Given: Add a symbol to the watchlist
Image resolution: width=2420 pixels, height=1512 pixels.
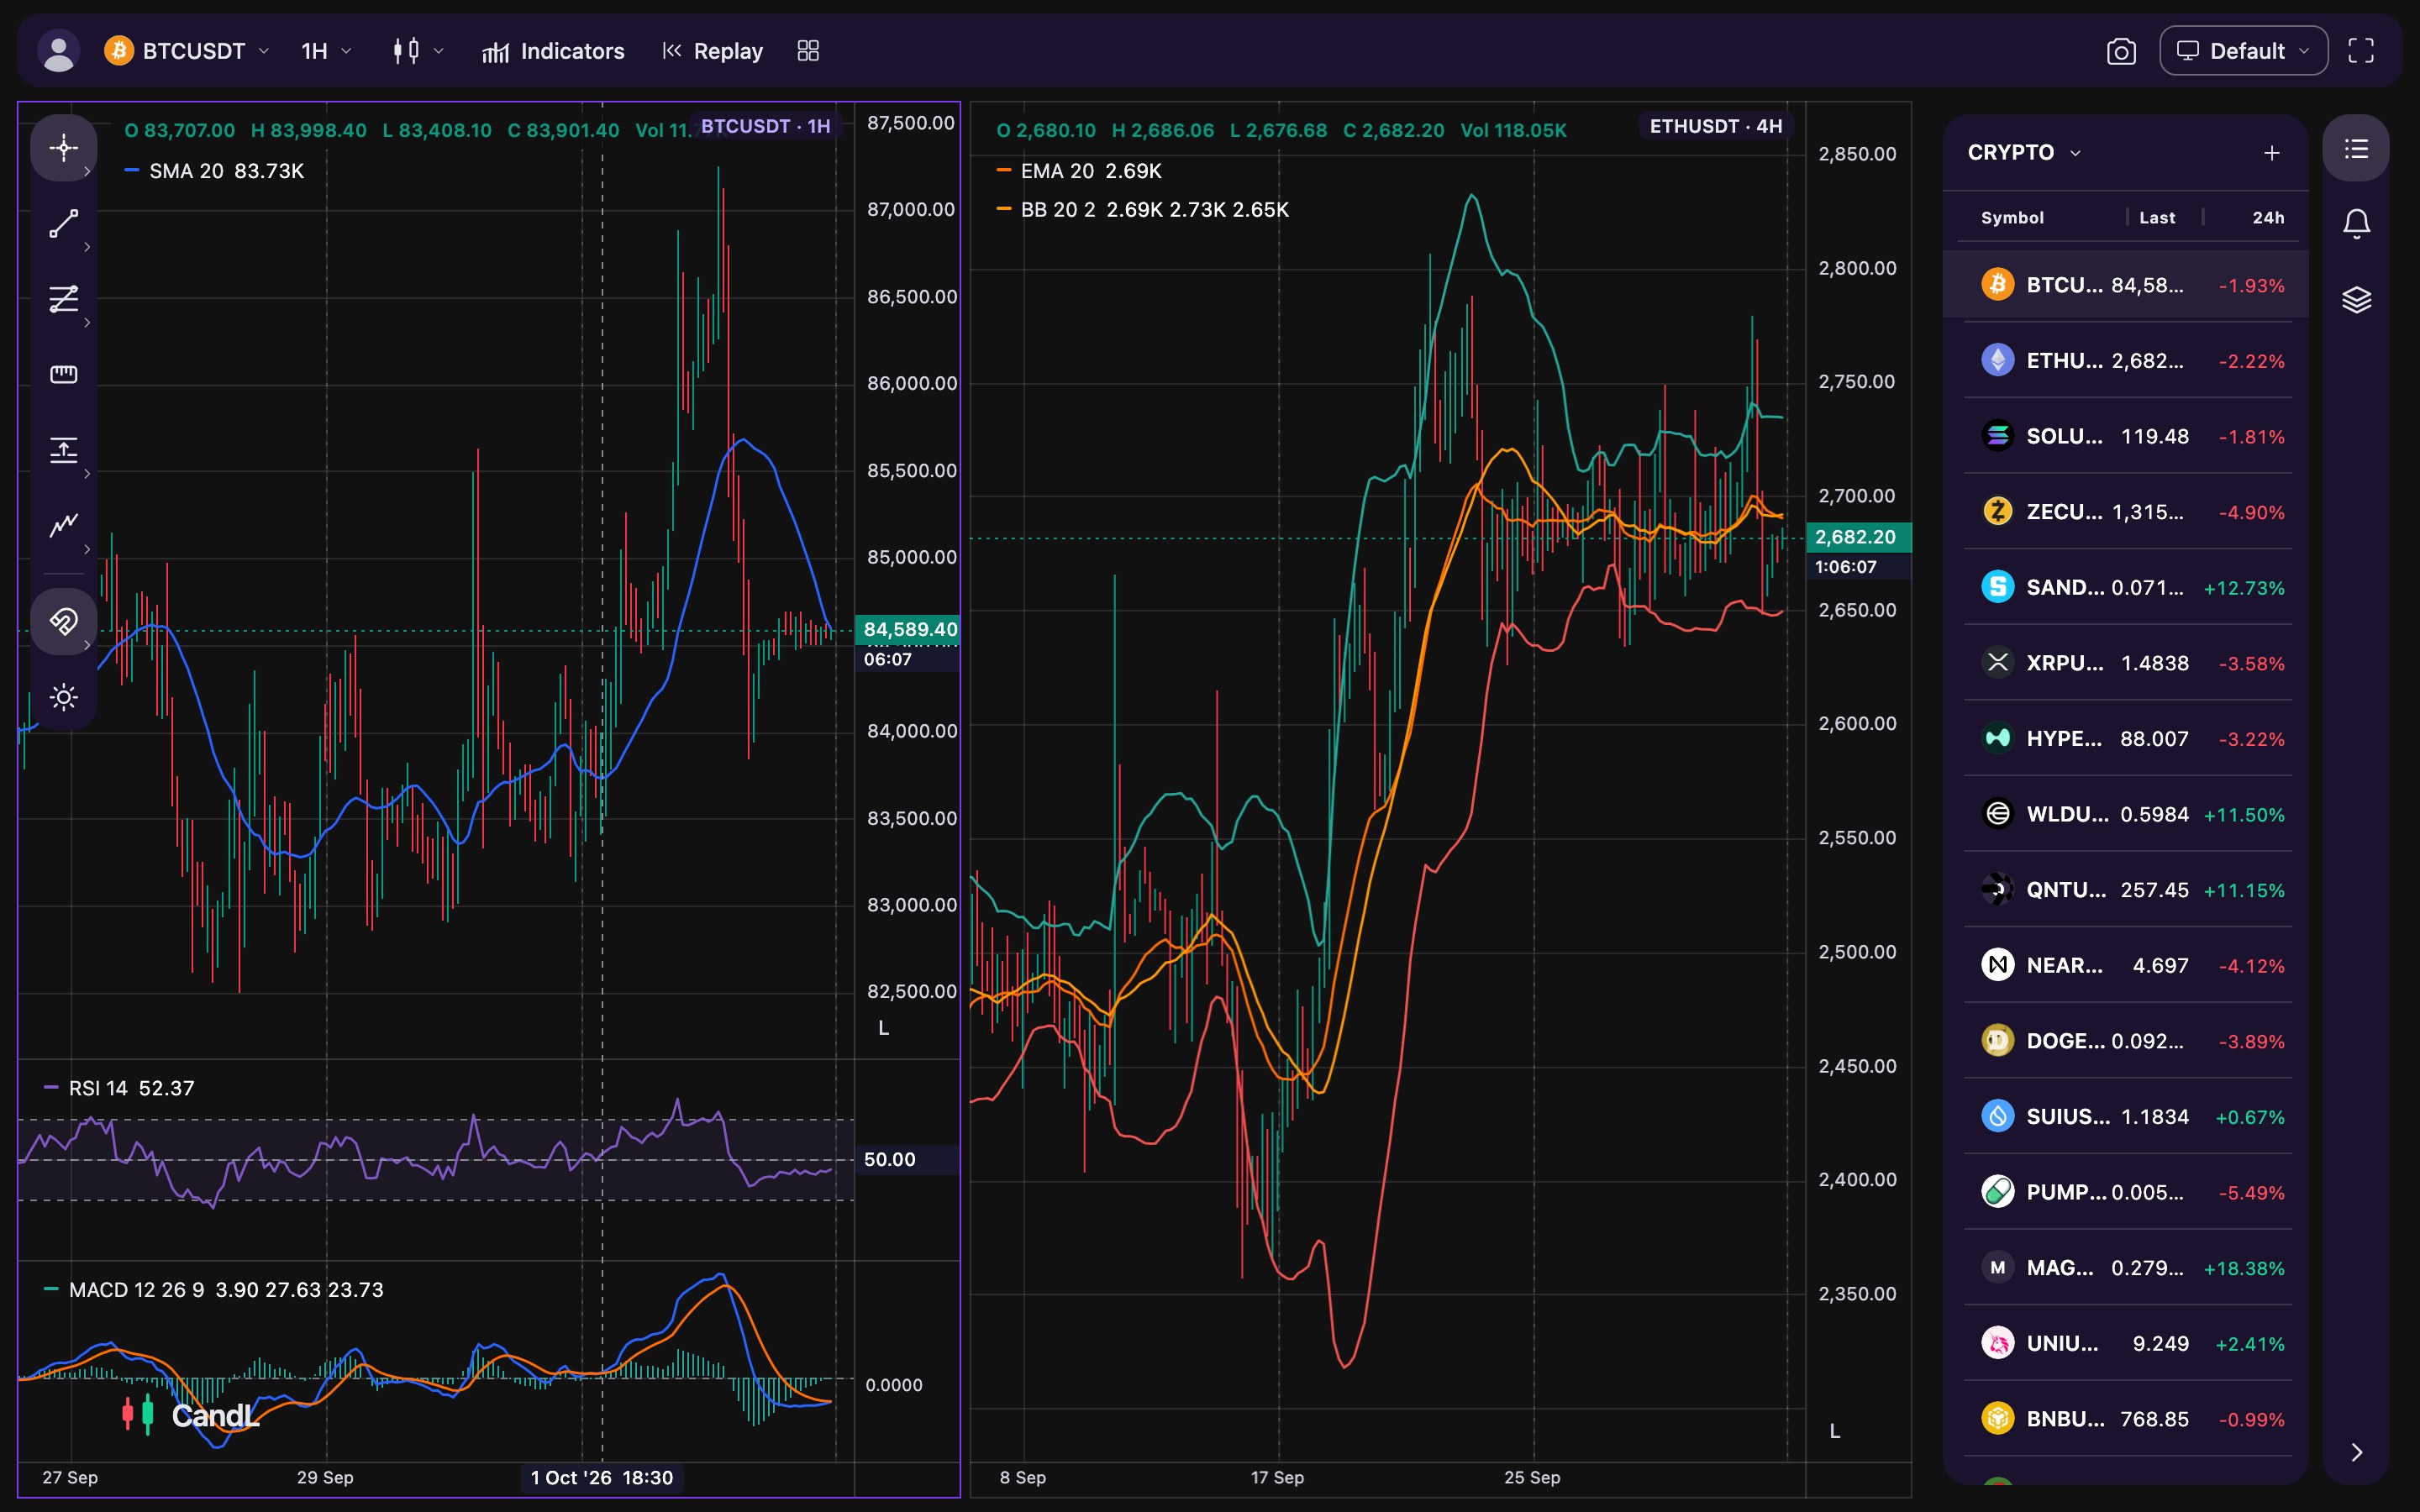Looking at the screenshot, I should point(2272,153).
